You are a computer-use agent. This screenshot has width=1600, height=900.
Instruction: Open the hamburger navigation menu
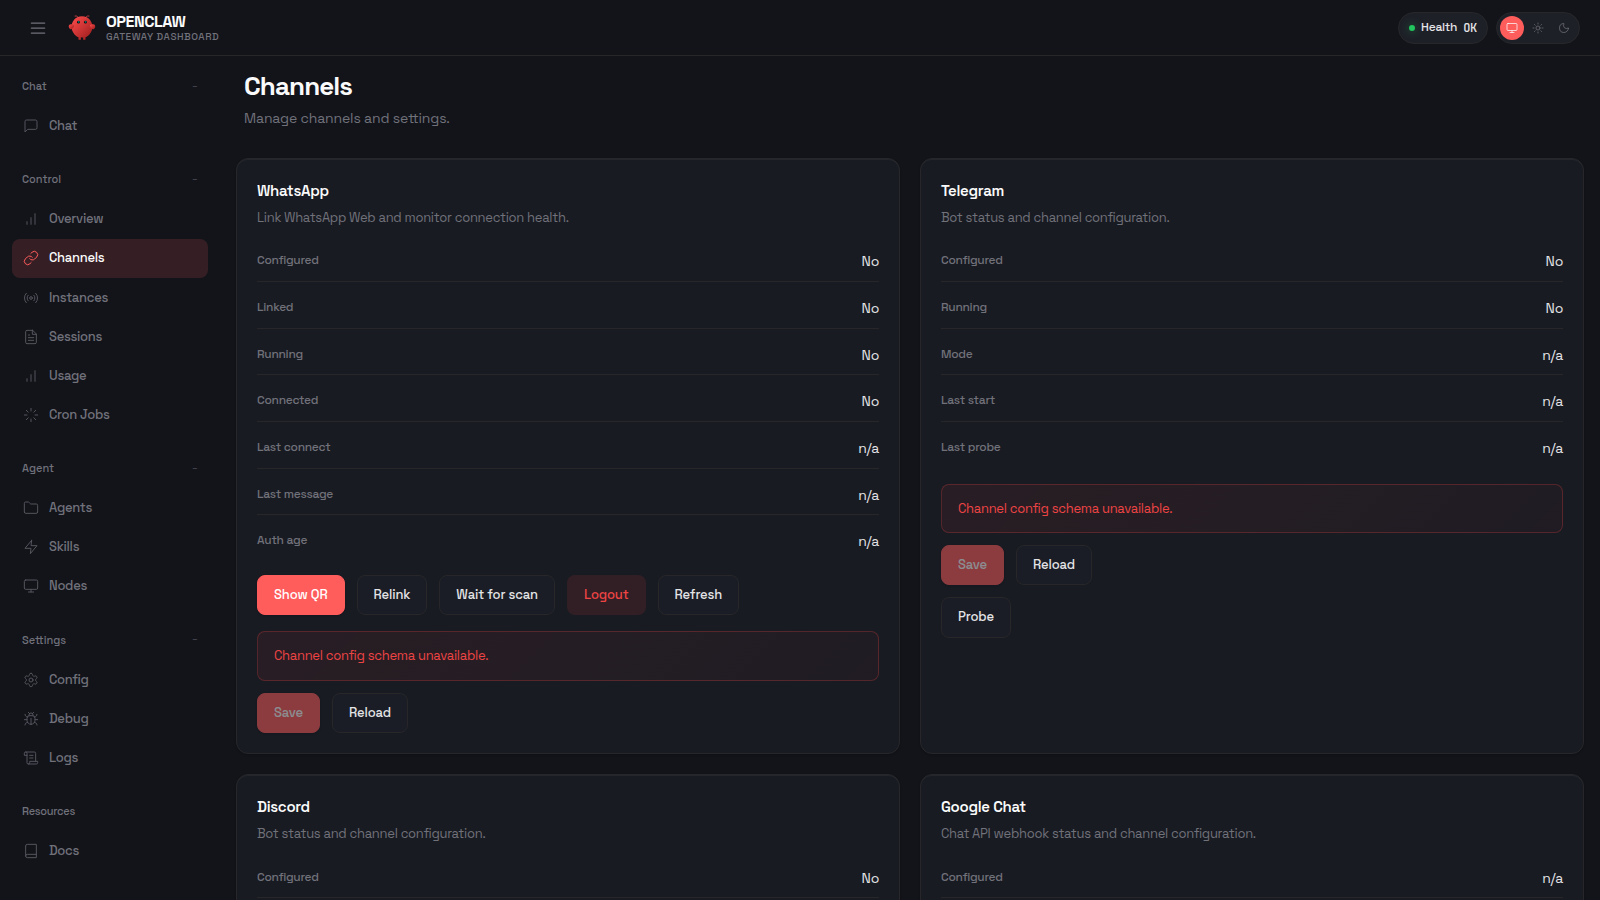pyautogui.click(x=38, y=27)
